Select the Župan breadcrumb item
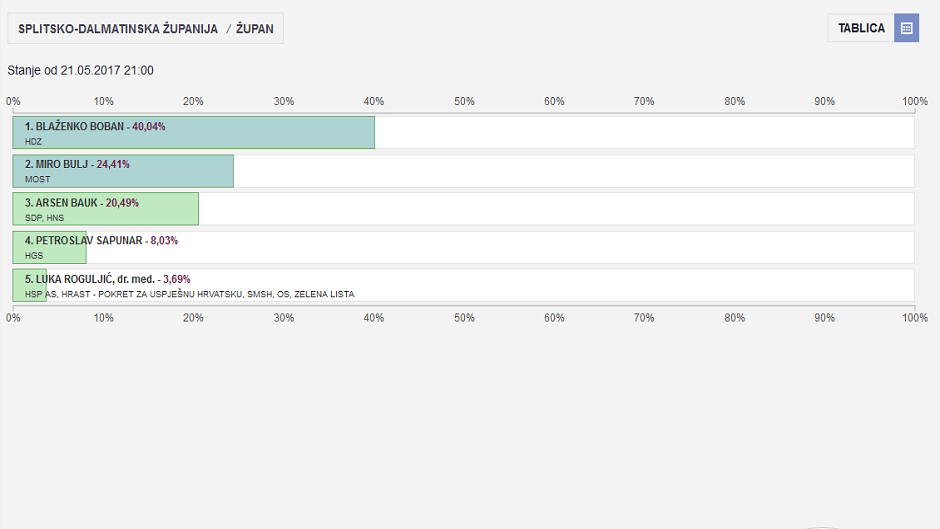Viewport: 940px width, 529px height. (255, 29)
